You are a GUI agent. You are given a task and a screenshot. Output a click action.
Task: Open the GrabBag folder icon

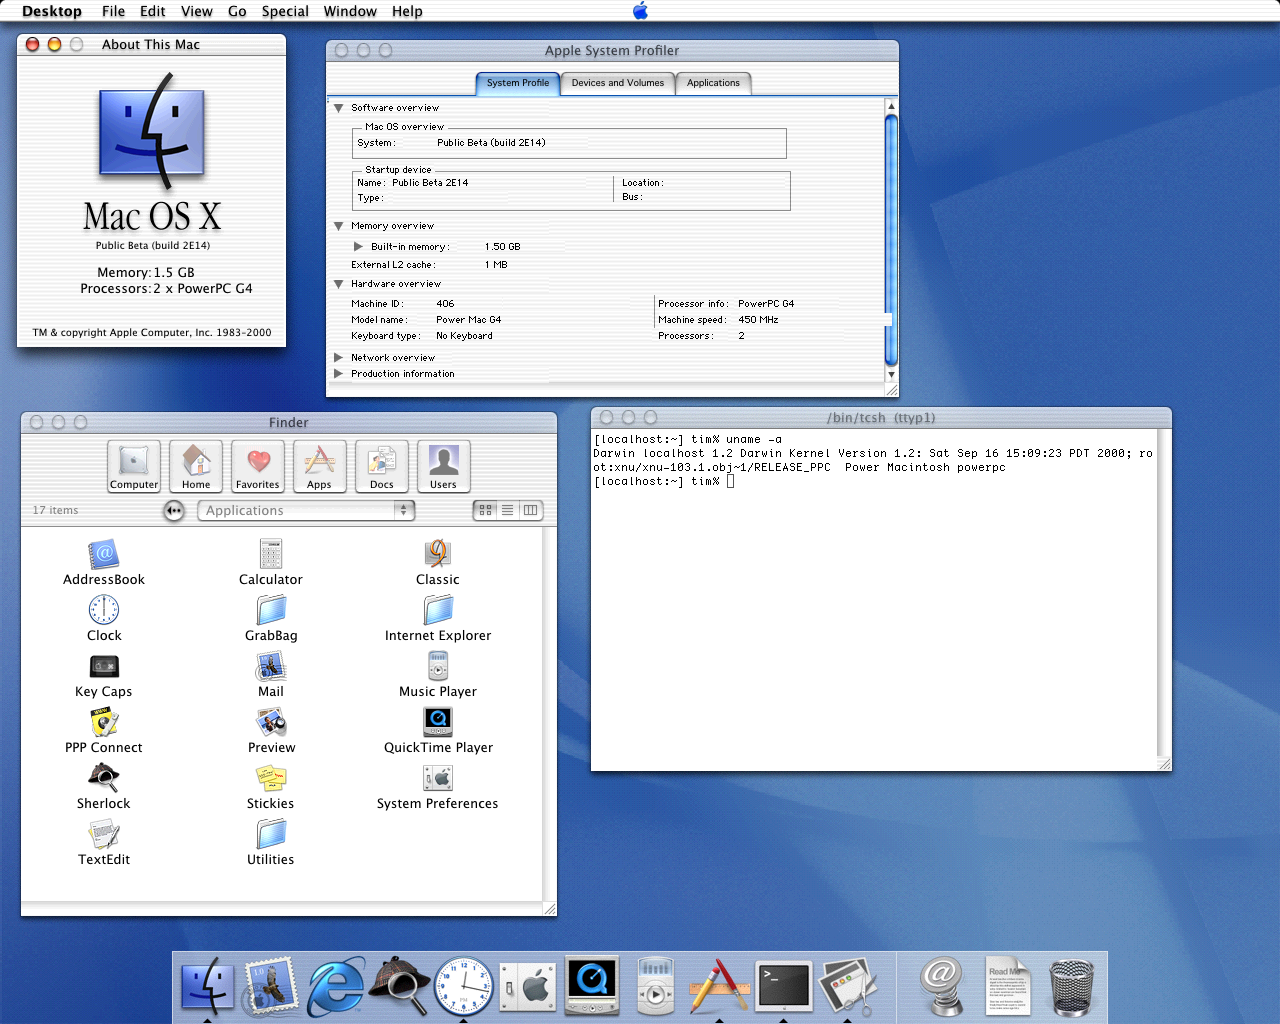pyautogui.click(x=271, y=610)
